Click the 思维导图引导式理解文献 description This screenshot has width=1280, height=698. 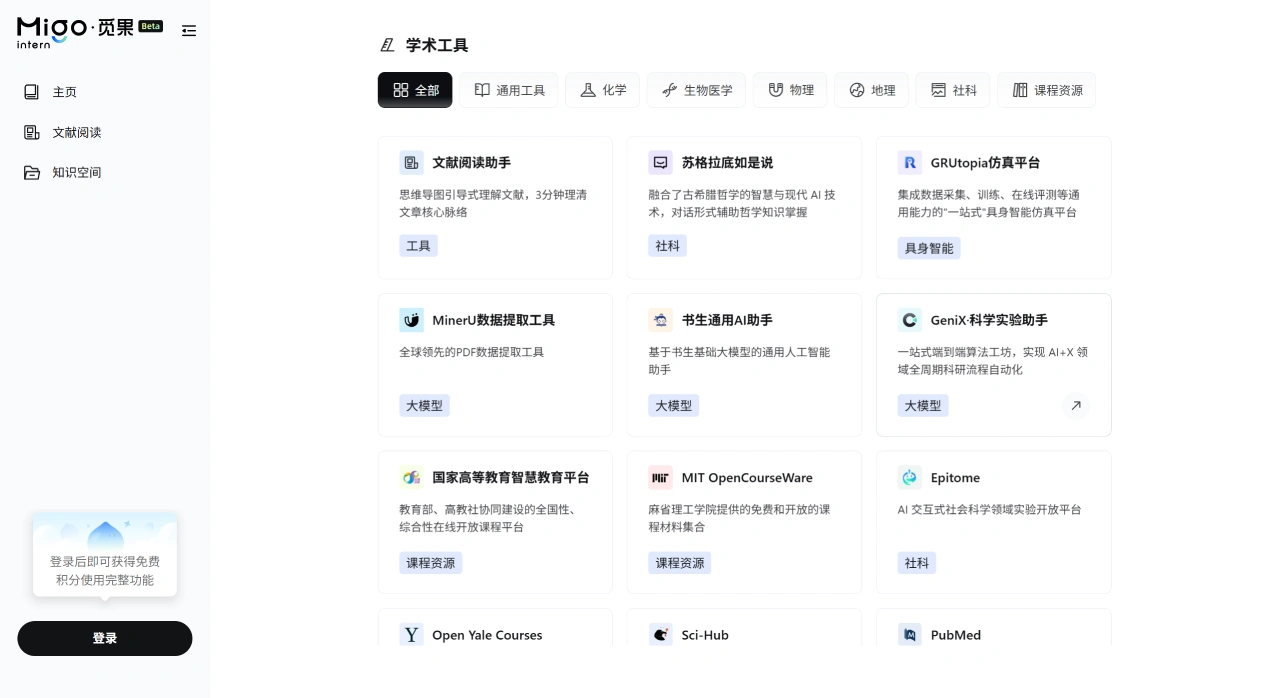pos(493,203)
